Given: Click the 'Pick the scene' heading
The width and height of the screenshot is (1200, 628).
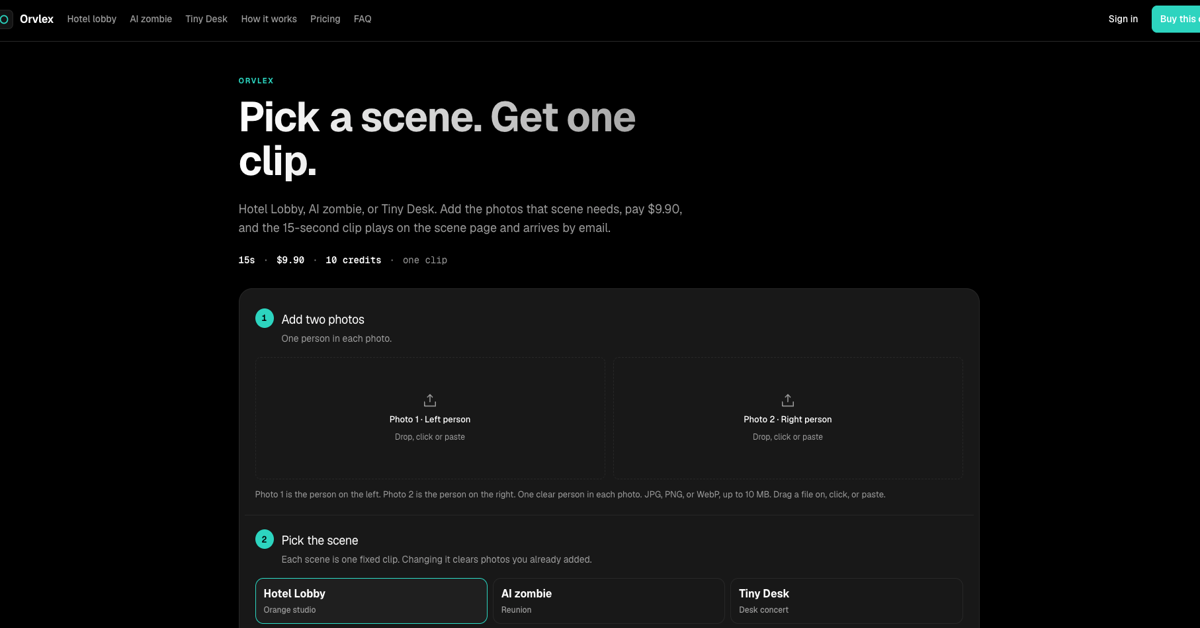Looking at the screenshot, I should click(x=320, y=540).
